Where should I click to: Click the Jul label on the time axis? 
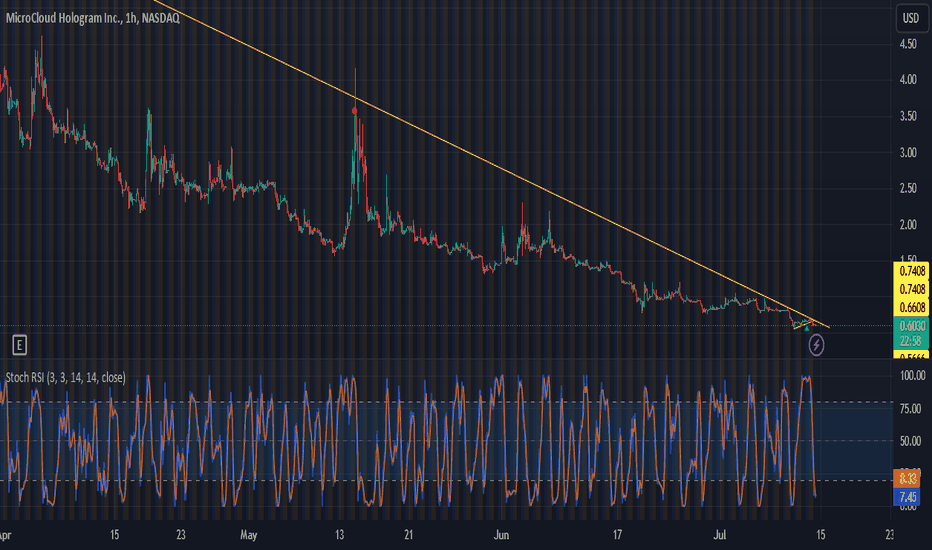[720, 535]
